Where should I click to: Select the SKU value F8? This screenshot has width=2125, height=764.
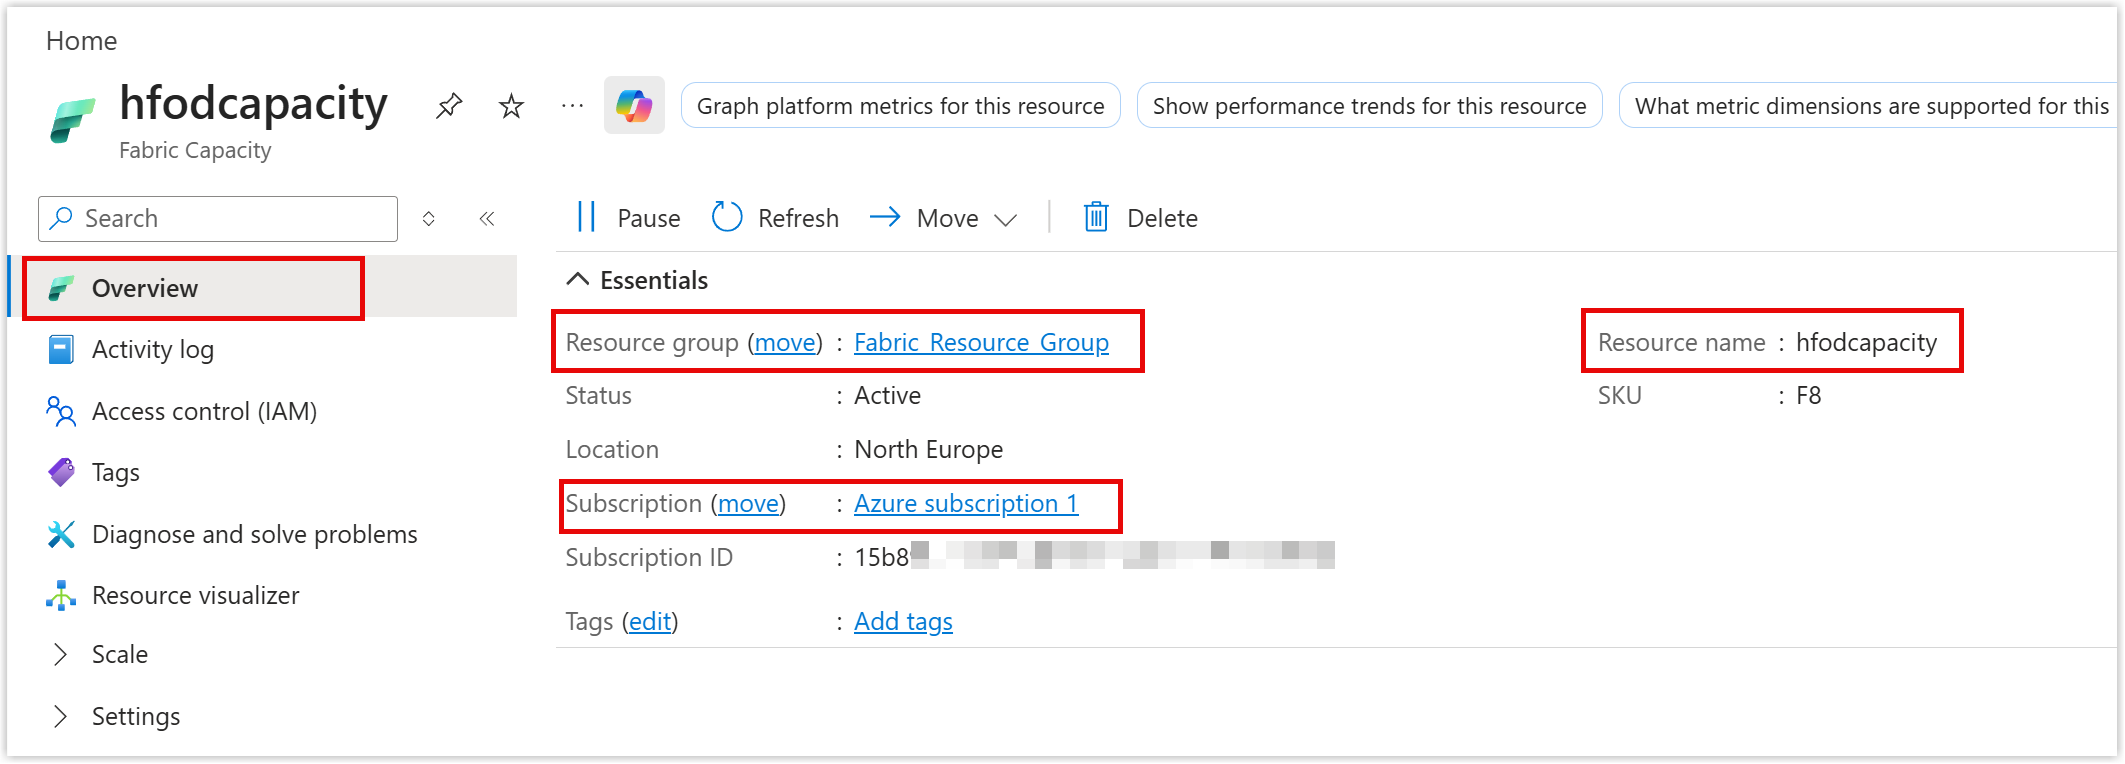[1808, 395]
